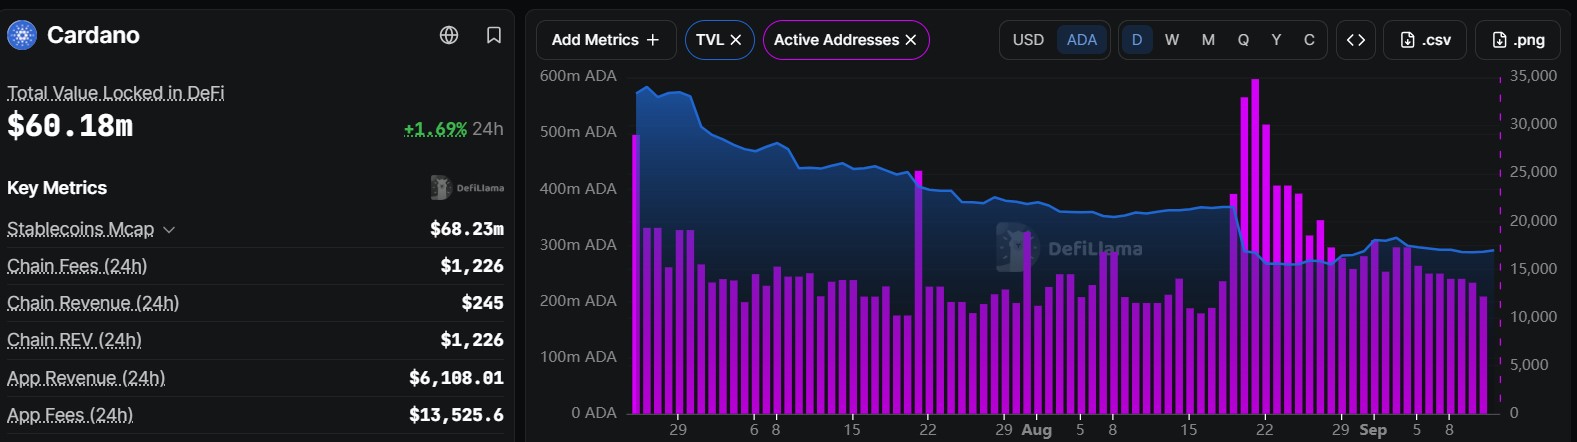This screenshot has width=1577, height=442.
Task: Switch chart denomination to USD
Action: (x=1028, y=40)
